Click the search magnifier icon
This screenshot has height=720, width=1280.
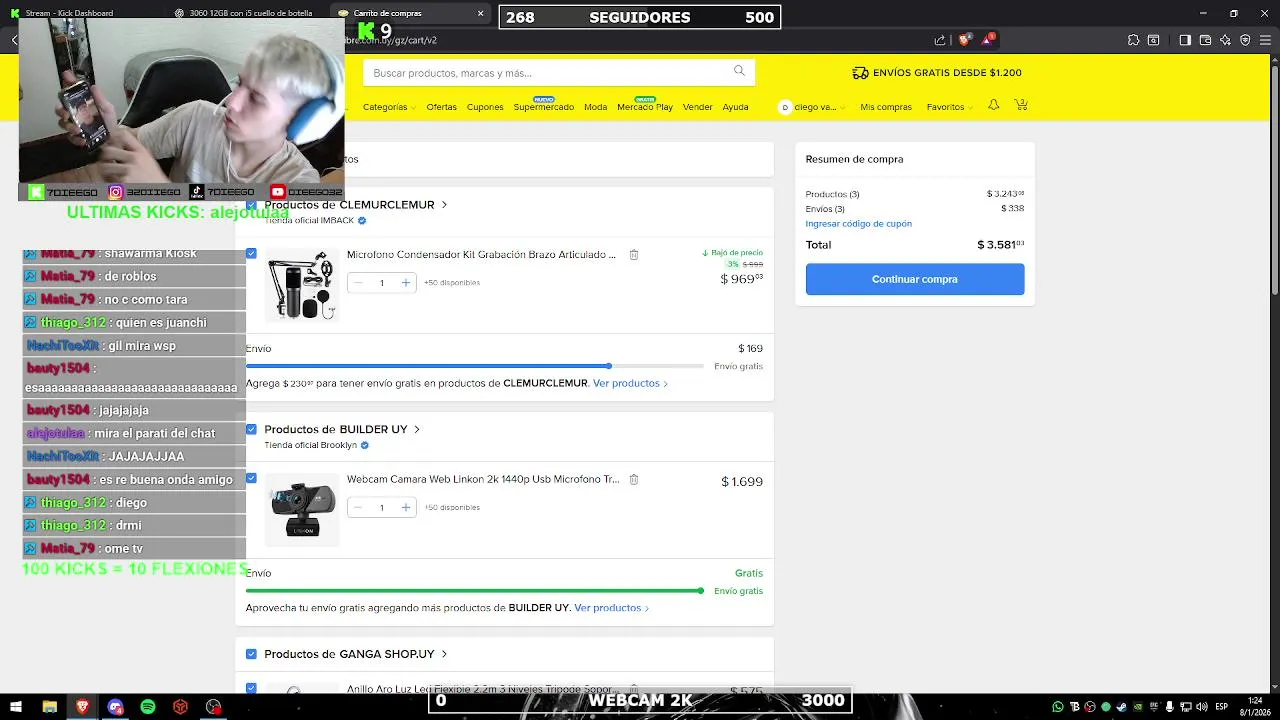(739, 70)
